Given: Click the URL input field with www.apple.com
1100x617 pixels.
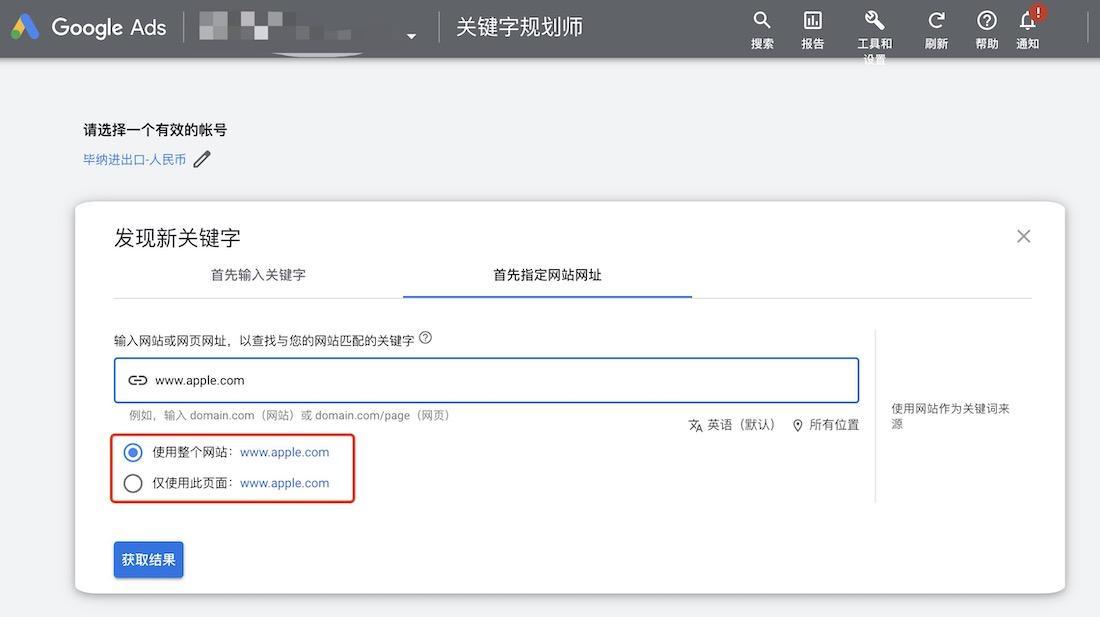Looking at the screenshot, I should pyautogui.click(x=486, y=380).
